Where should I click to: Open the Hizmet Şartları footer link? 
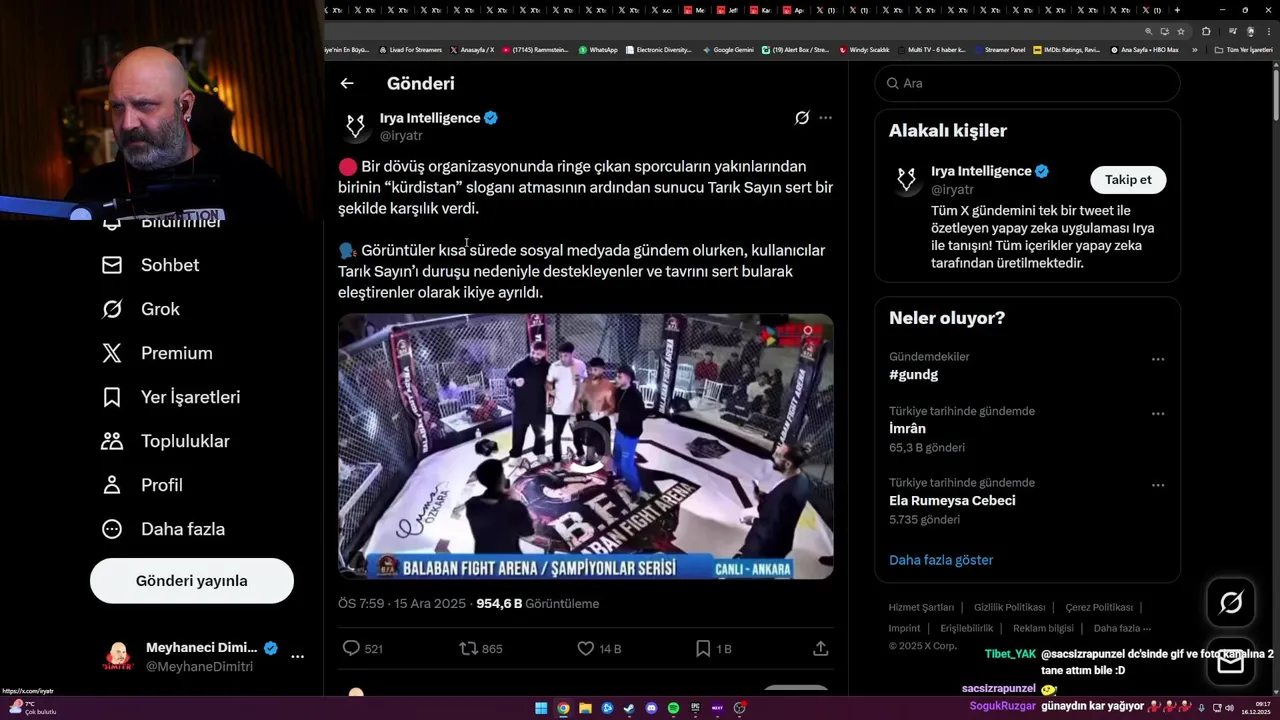(x=921, y=607)
